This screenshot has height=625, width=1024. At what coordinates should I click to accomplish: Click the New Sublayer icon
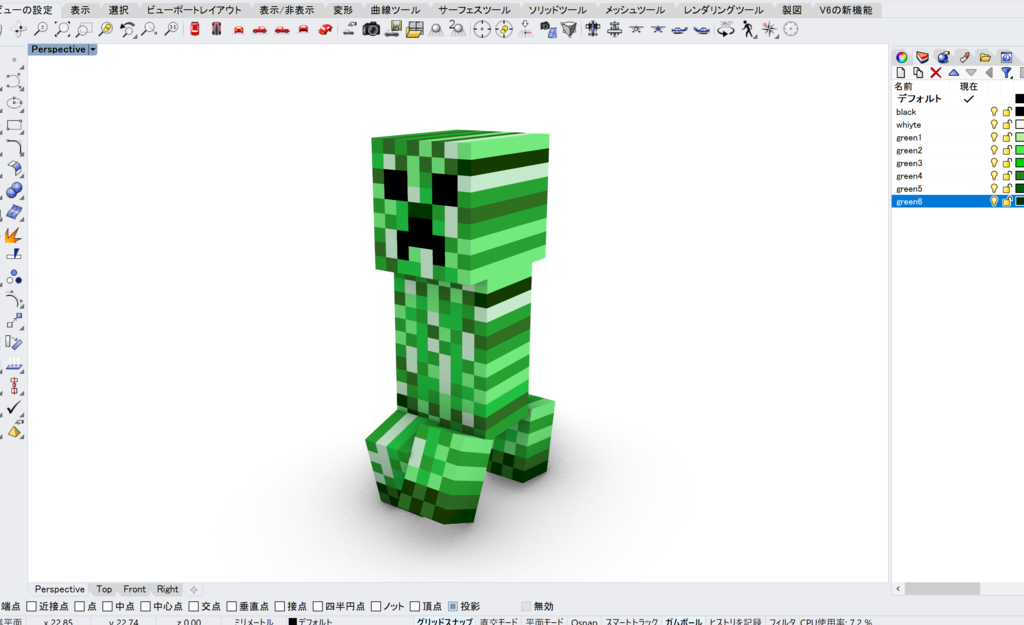pyautogui.click(x=918, y=73)
